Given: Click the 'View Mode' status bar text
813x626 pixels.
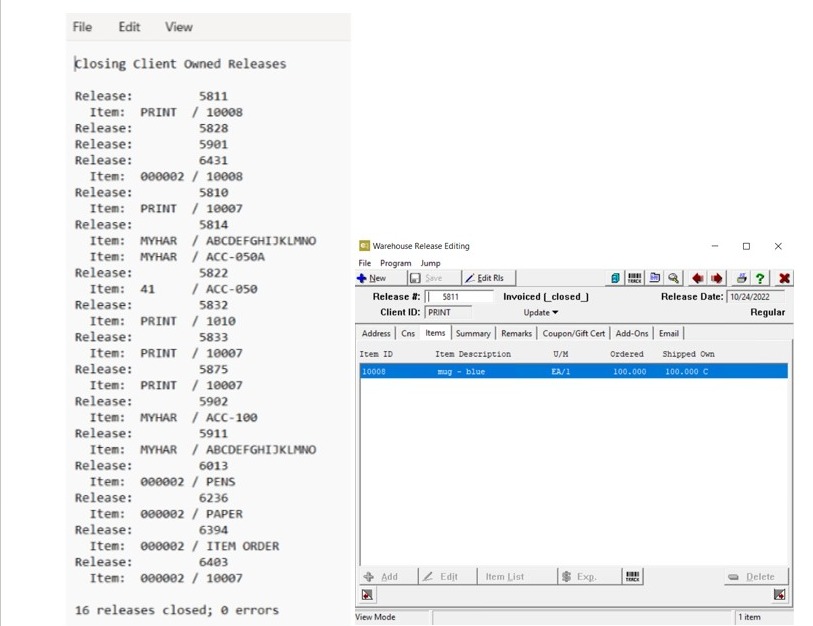Looking at the screenshot, I should (x=375, y=617).
